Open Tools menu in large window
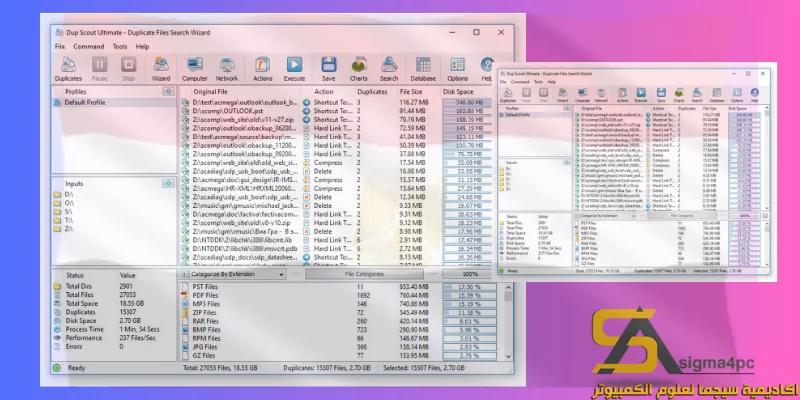The width and height of the screenshot is (800, 400). 120,46
